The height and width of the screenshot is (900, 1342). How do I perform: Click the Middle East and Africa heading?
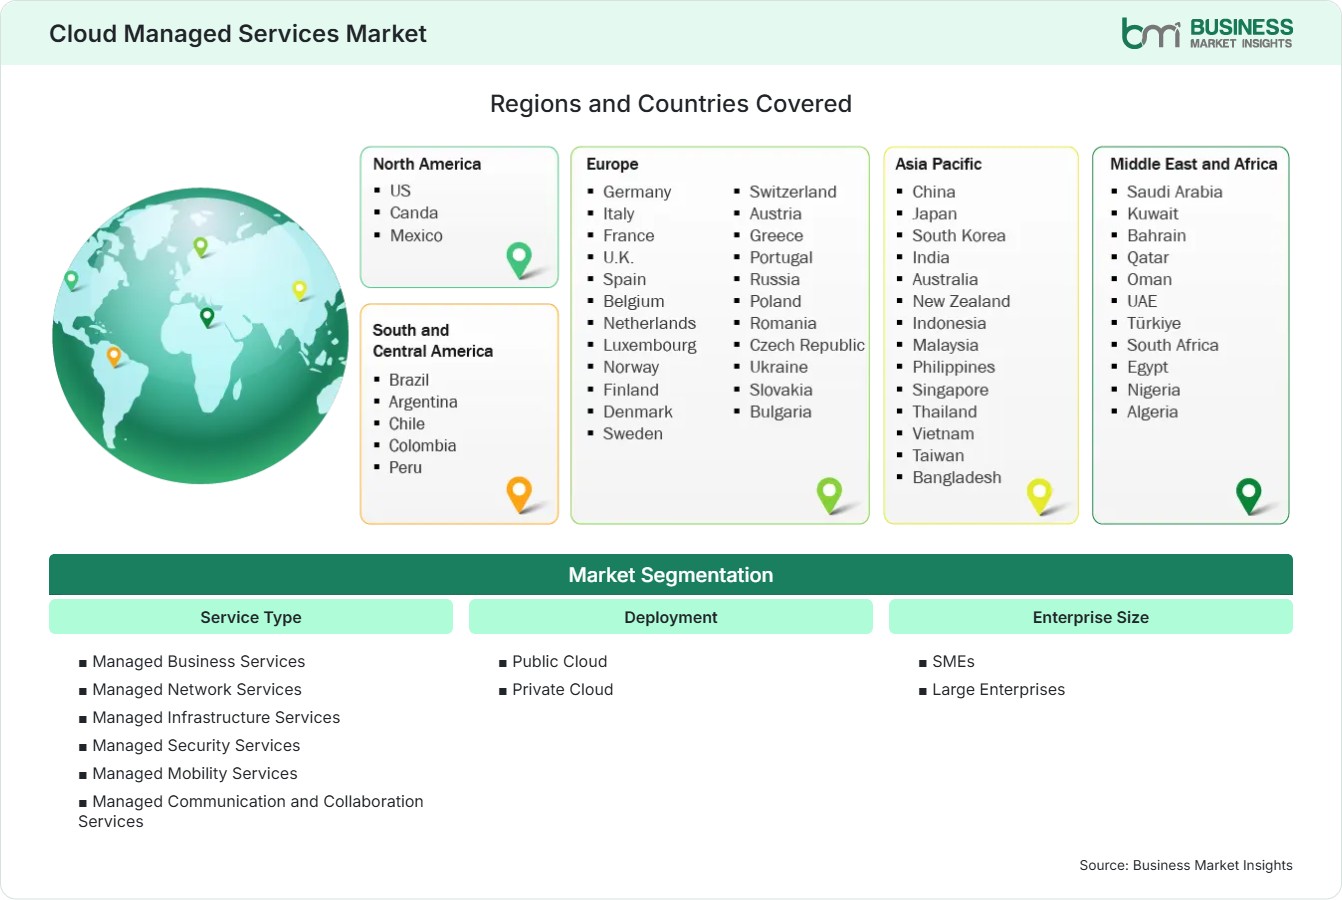click(1194, 164)
